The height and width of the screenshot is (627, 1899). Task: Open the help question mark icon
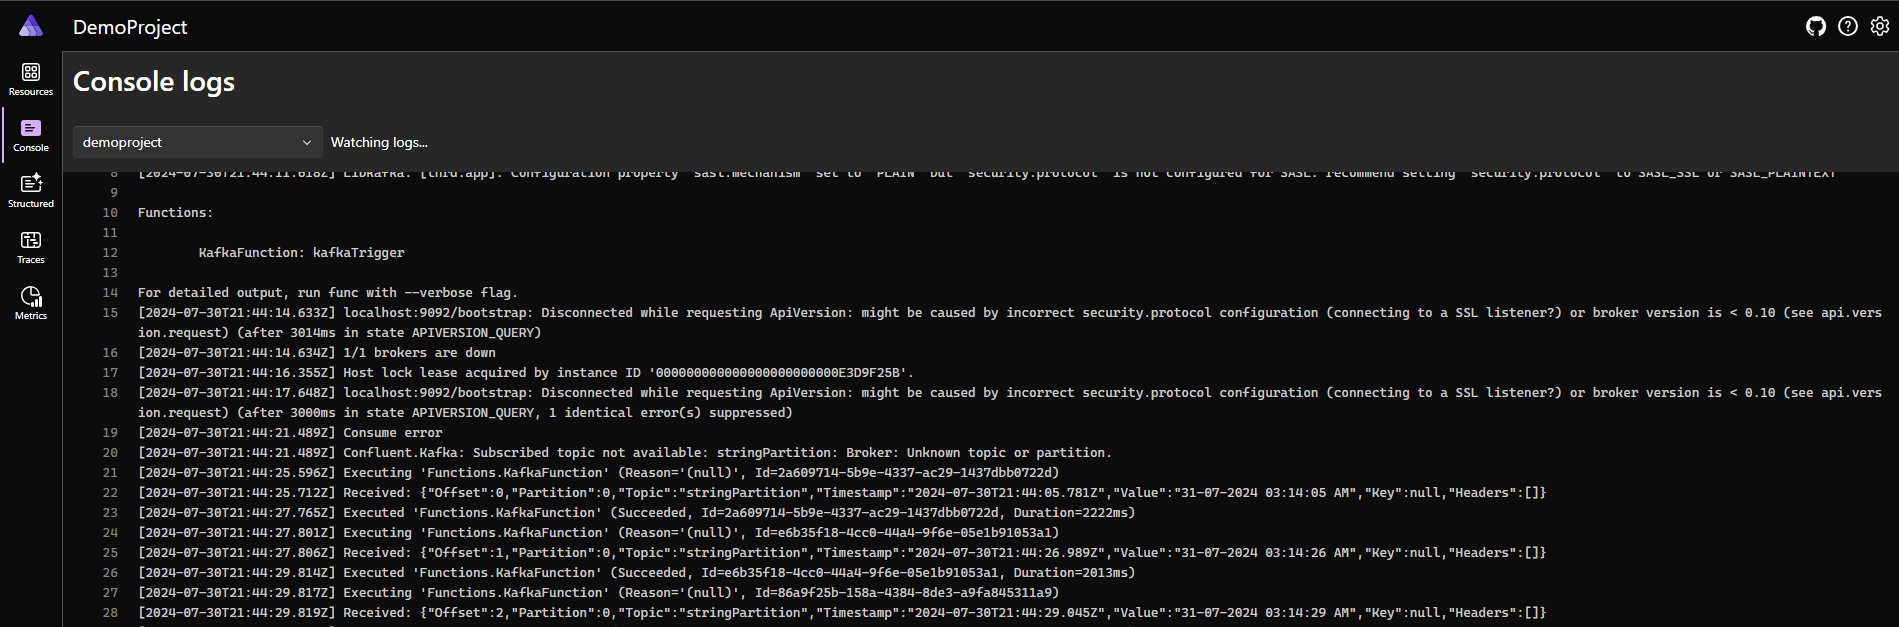pos(1847,27)
